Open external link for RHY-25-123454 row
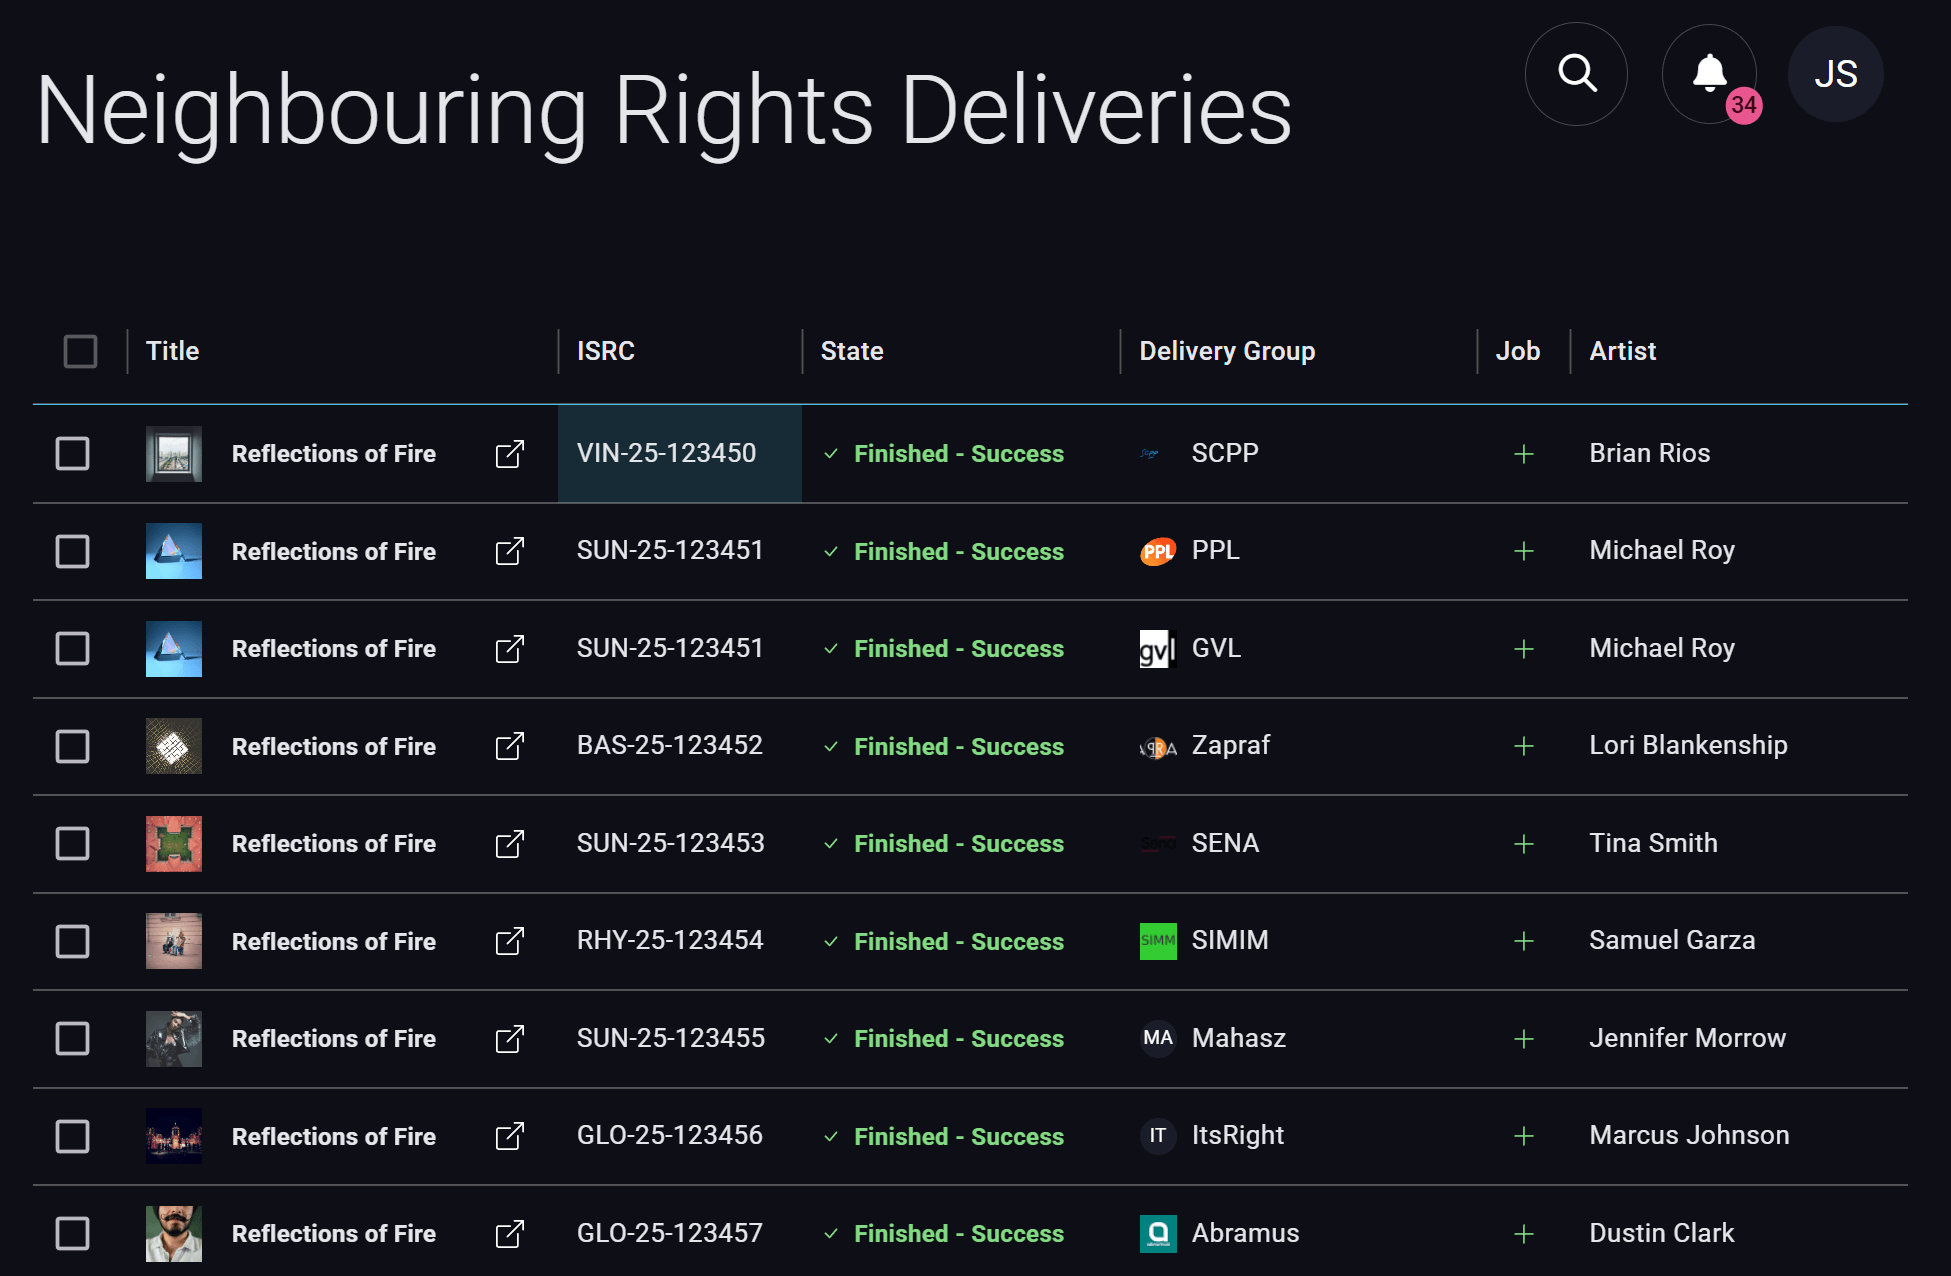The height and width of the screenshot is (1276, 1951). click(510, 941)
